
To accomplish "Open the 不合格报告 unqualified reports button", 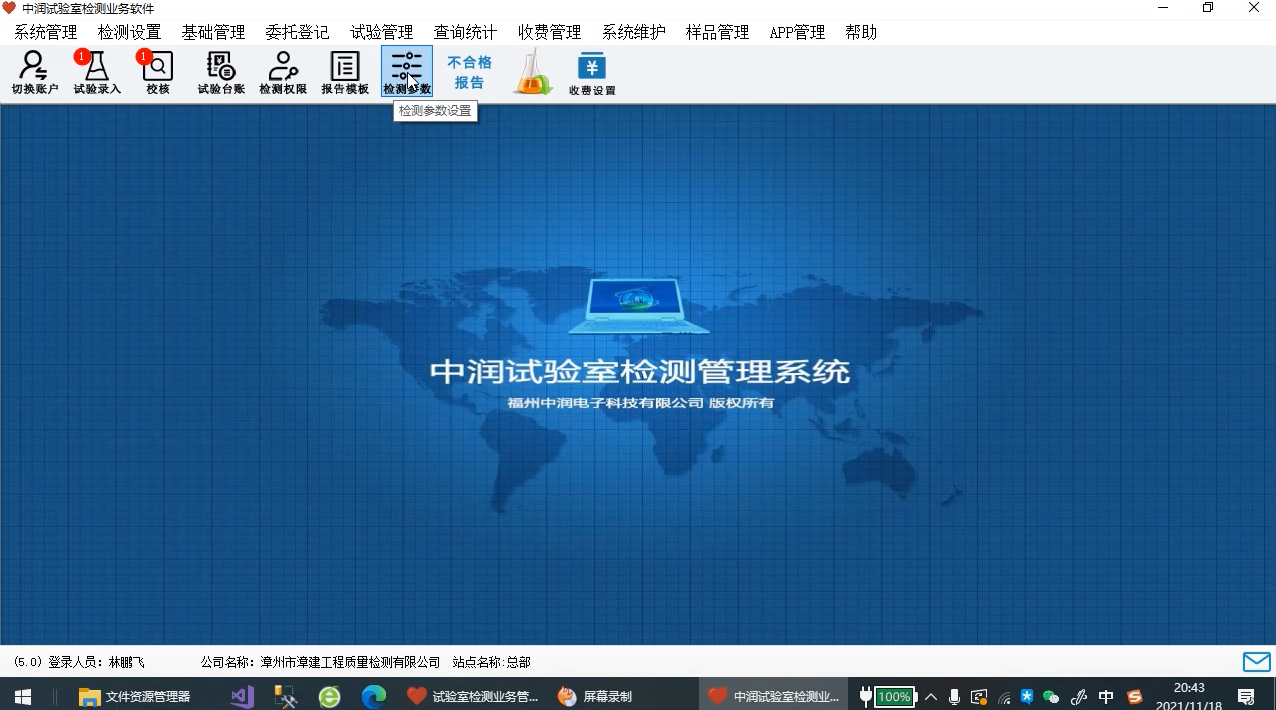I will point(469,72).
